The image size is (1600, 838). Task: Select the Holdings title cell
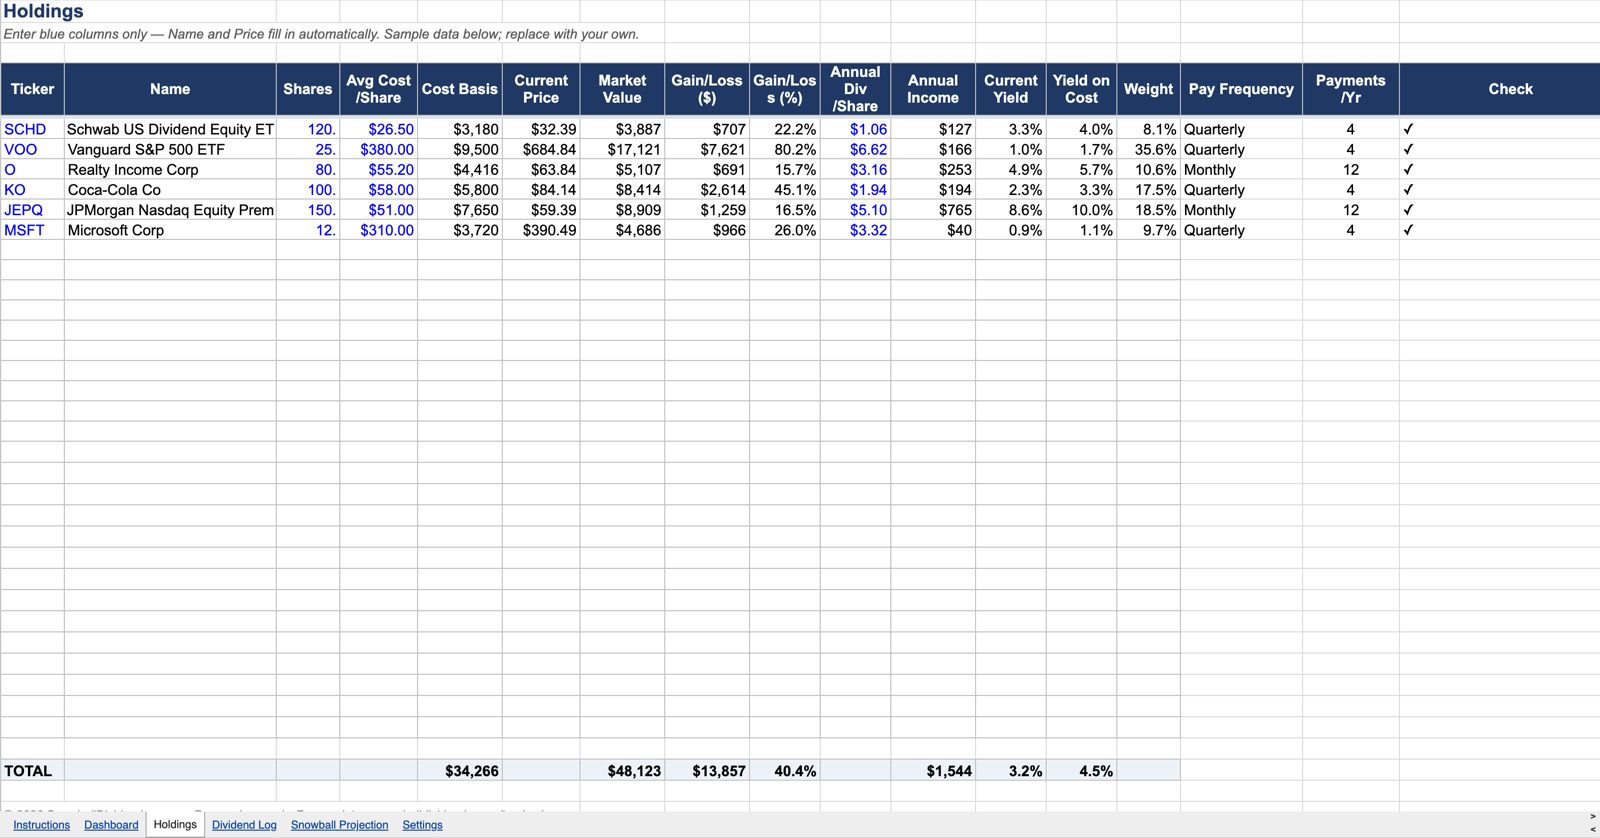coord(44,11)
